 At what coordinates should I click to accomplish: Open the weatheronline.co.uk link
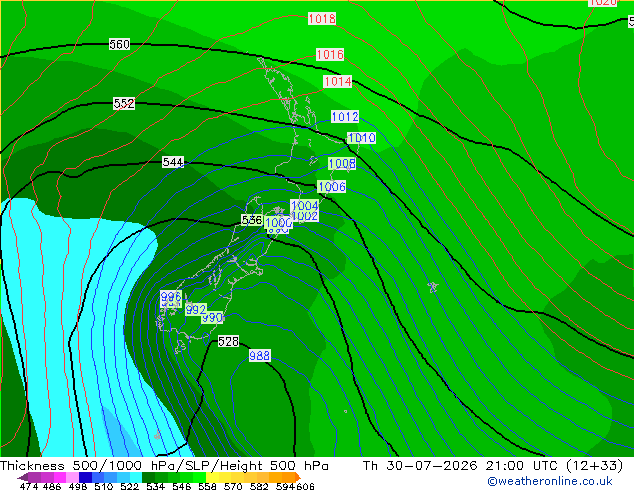tap(550, 482)
